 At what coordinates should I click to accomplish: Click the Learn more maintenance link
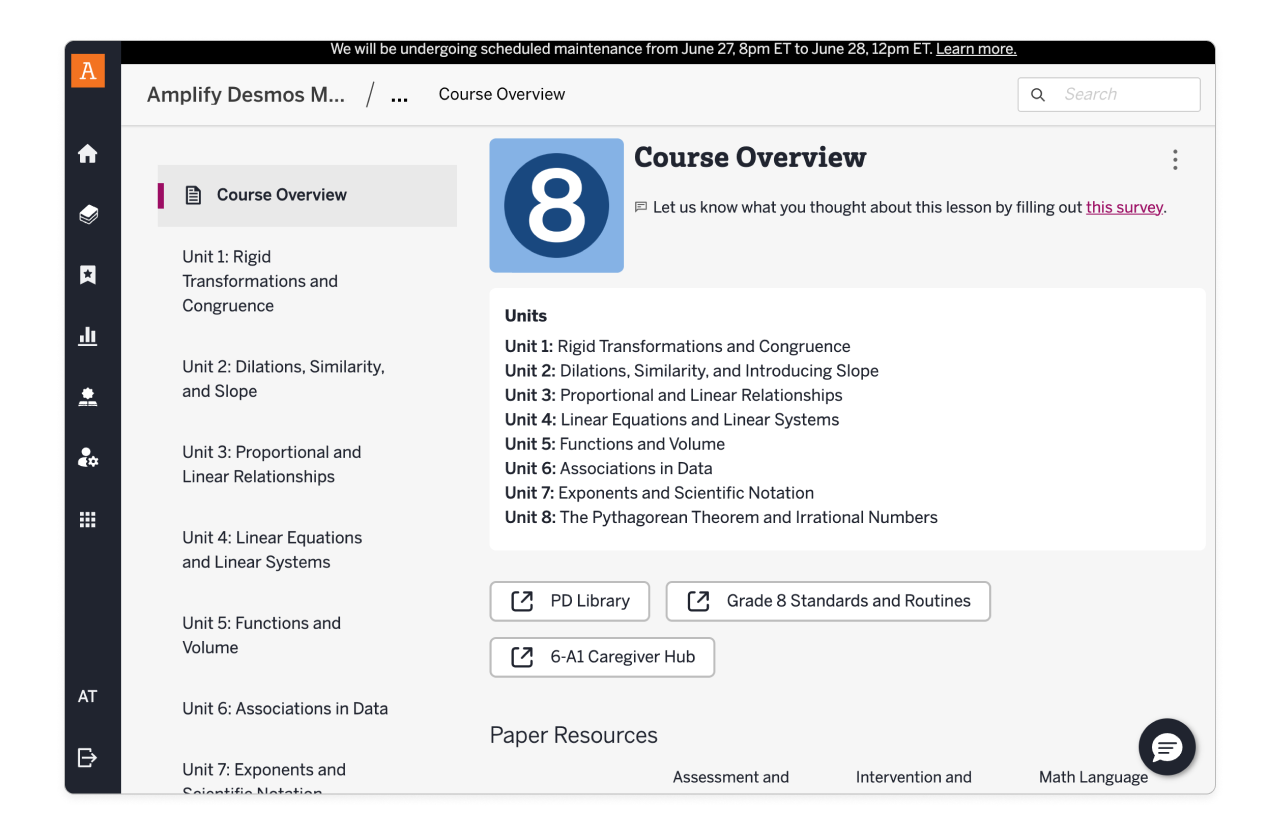point(975,49)
